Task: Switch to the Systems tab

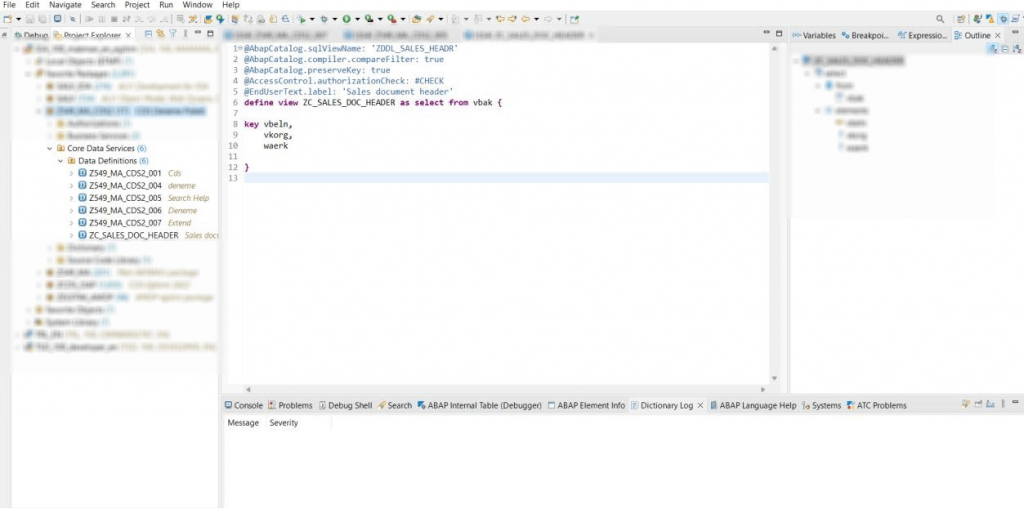Action: [x=822, y=405]
